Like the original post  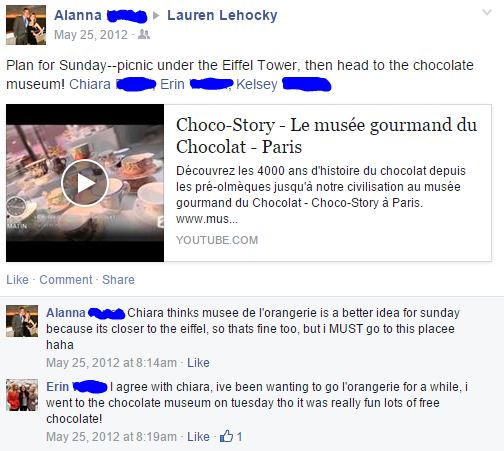click(x=17, y=280)
